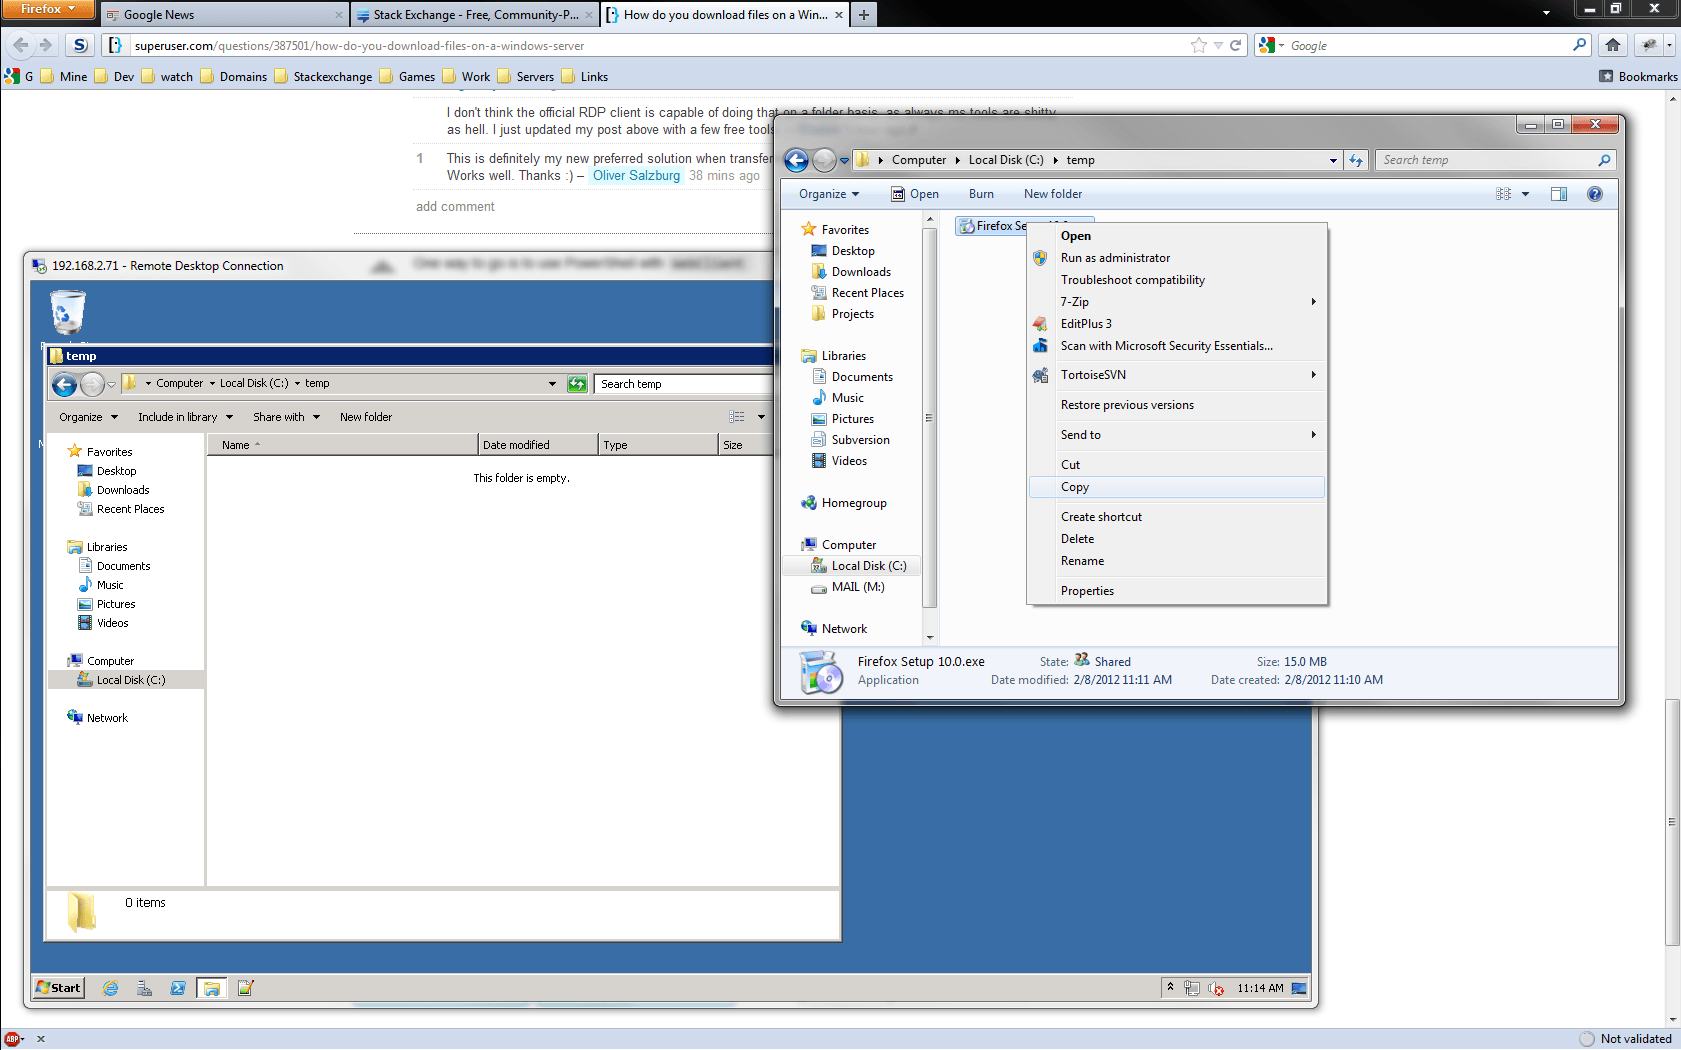Viewport: 1681px width, 1050px height.
Task: Open the Share with dropdown
Action: click(x=286, y=417)
